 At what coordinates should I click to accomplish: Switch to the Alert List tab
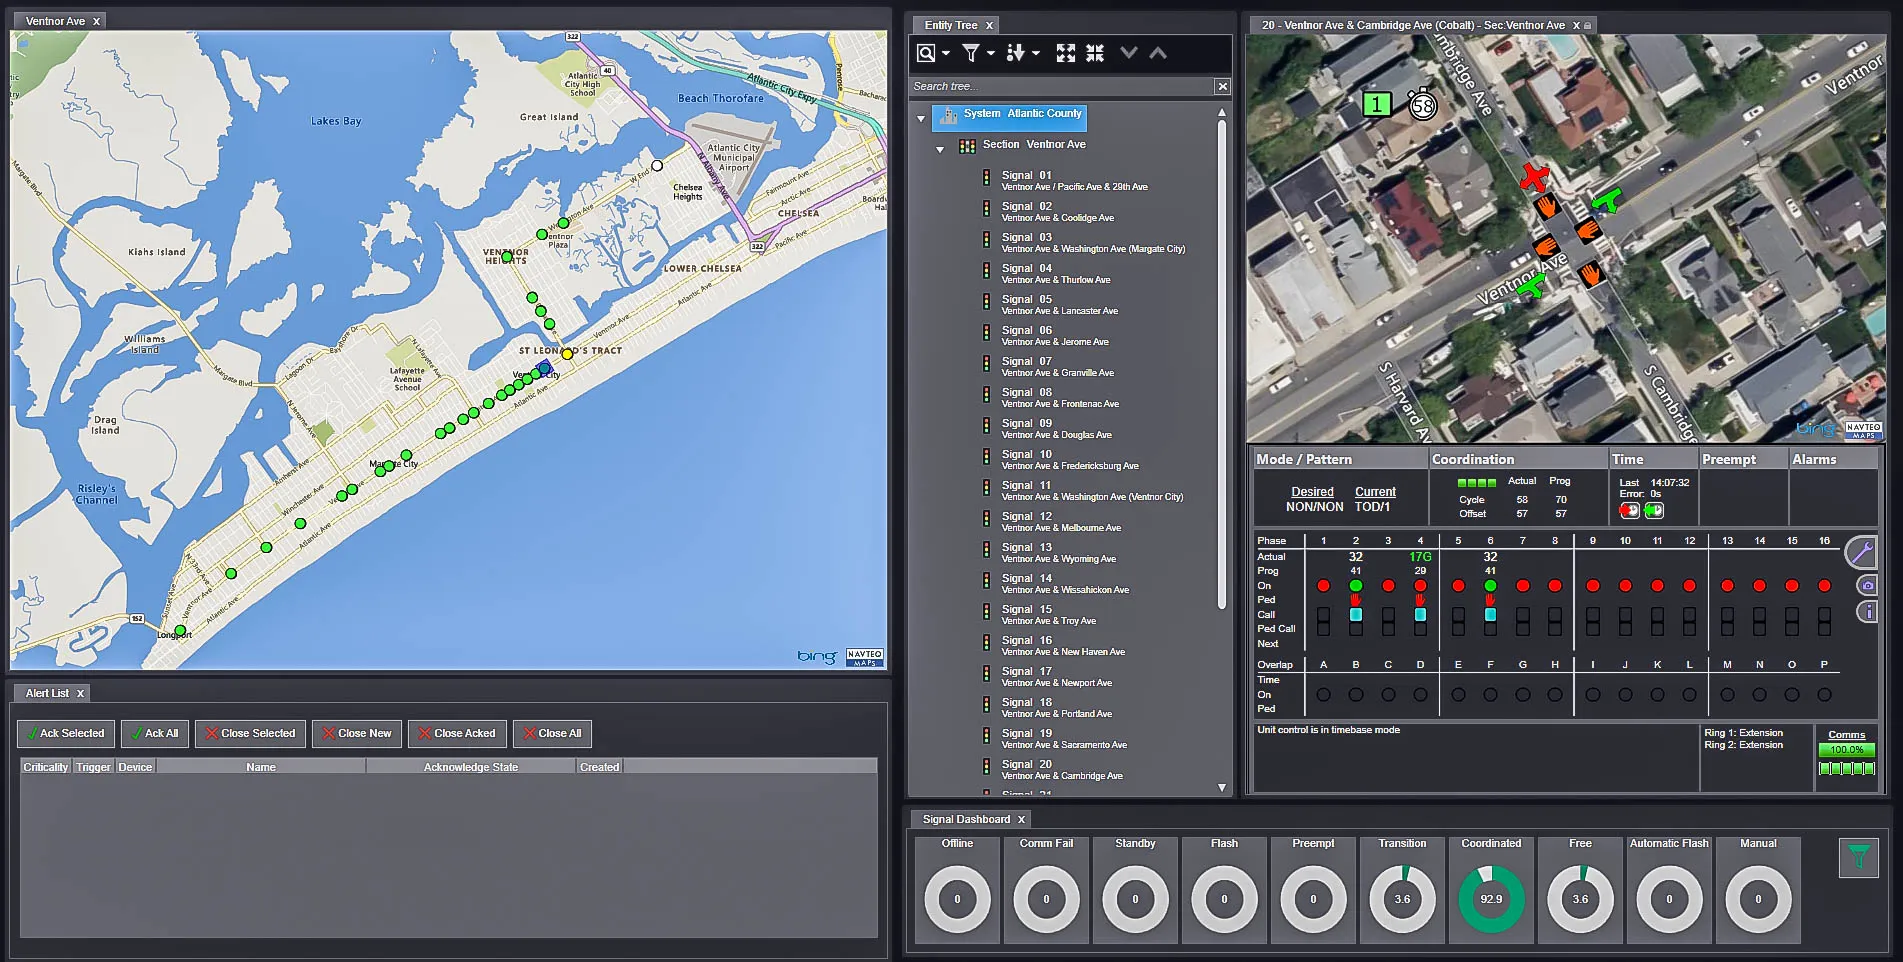tap(47, 693)
